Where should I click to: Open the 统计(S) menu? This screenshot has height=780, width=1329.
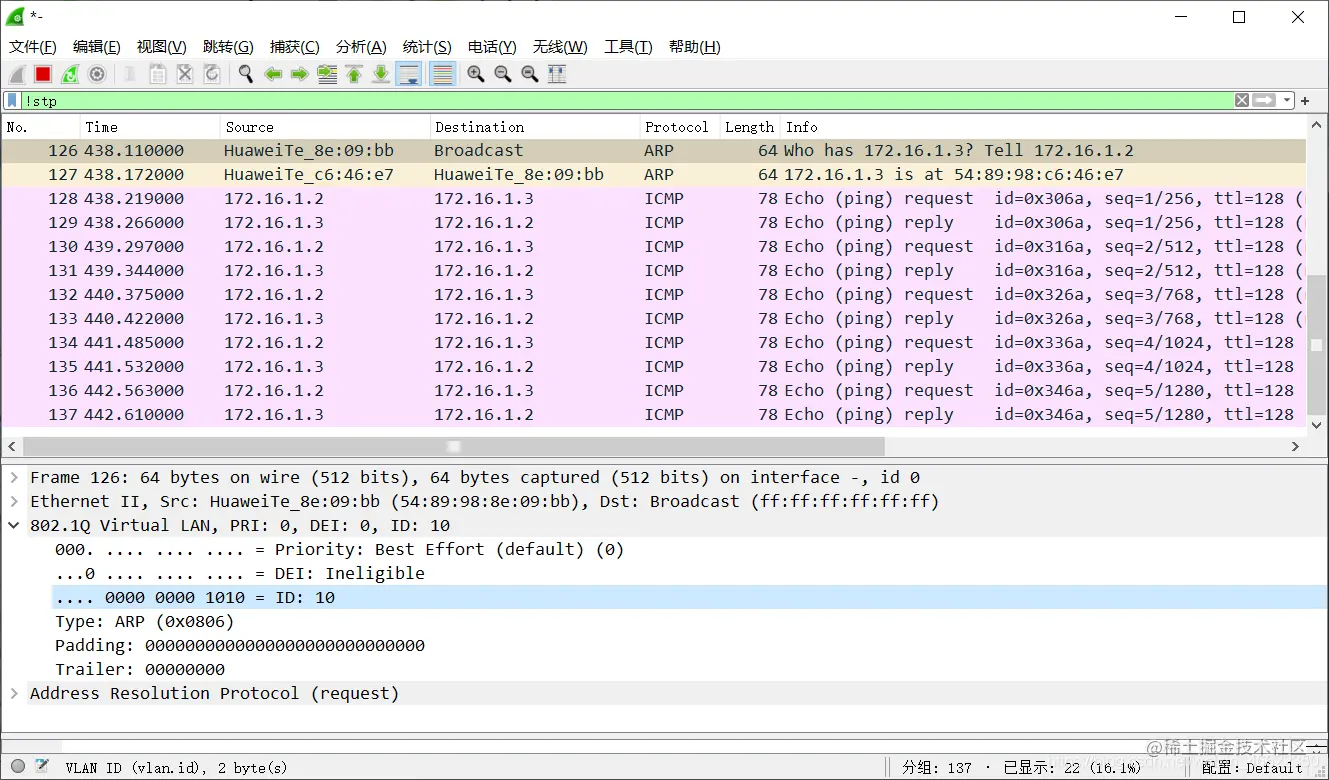(427, 47)
